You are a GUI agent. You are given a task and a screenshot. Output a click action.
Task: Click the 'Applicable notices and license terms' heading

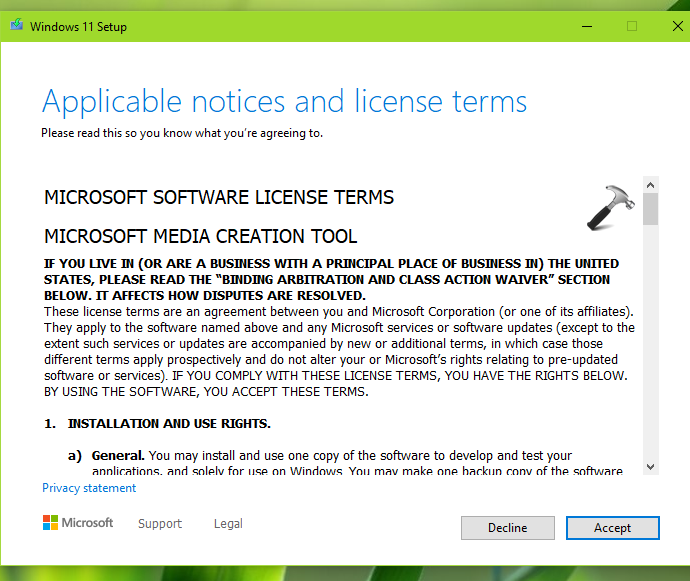point(284,101)
